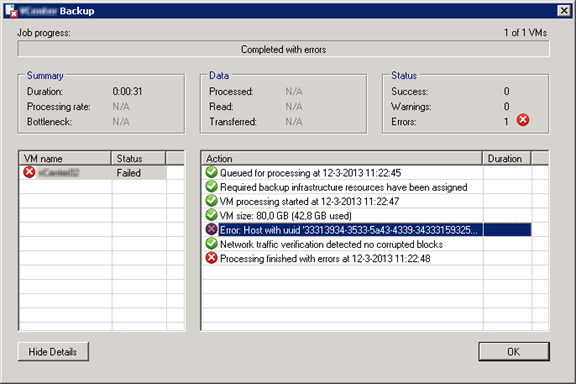576x384 pixels.
Task: Click the OK button
Action: click(514, 352)
